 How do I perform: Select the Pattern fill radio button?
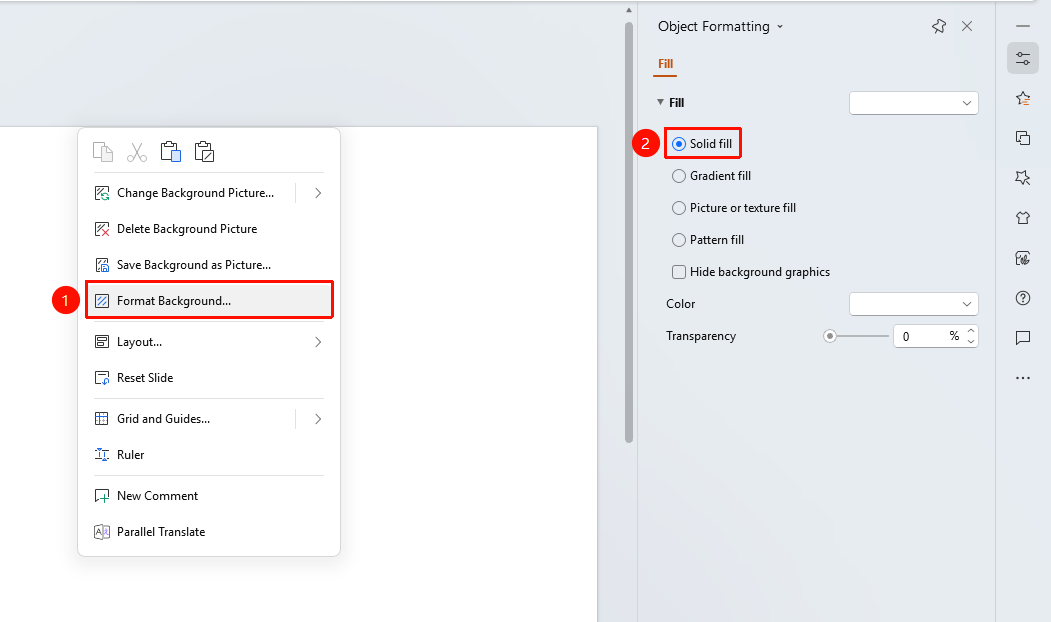click(x=679, y=240)
